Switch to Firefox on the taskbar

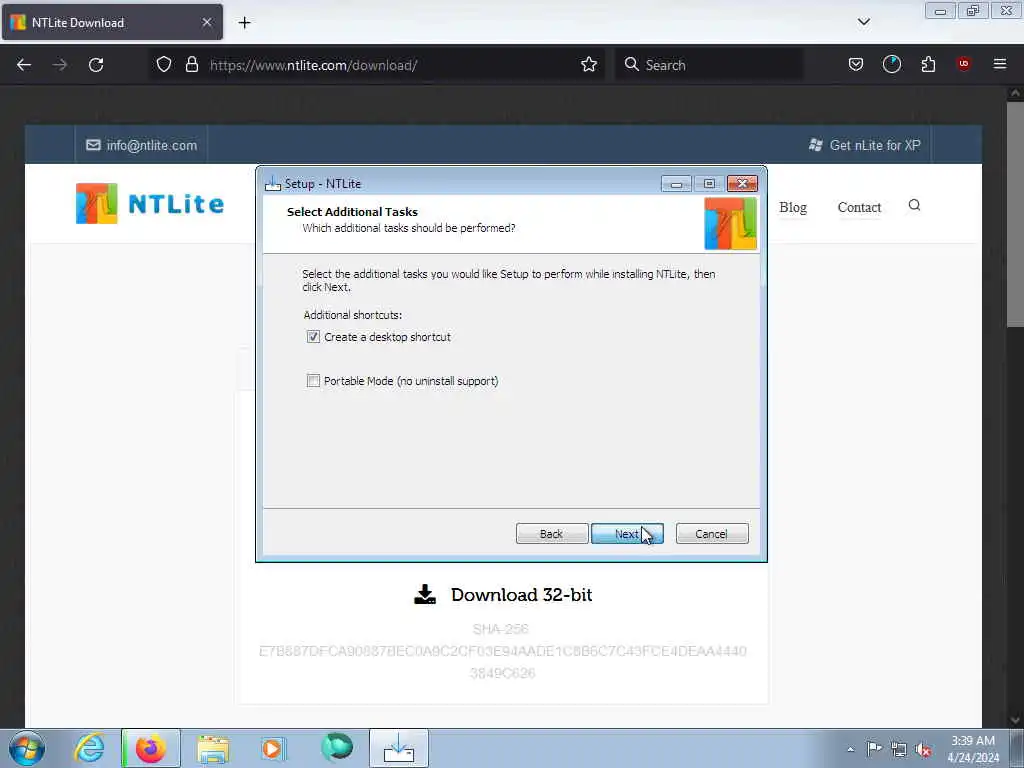point(151,748)
